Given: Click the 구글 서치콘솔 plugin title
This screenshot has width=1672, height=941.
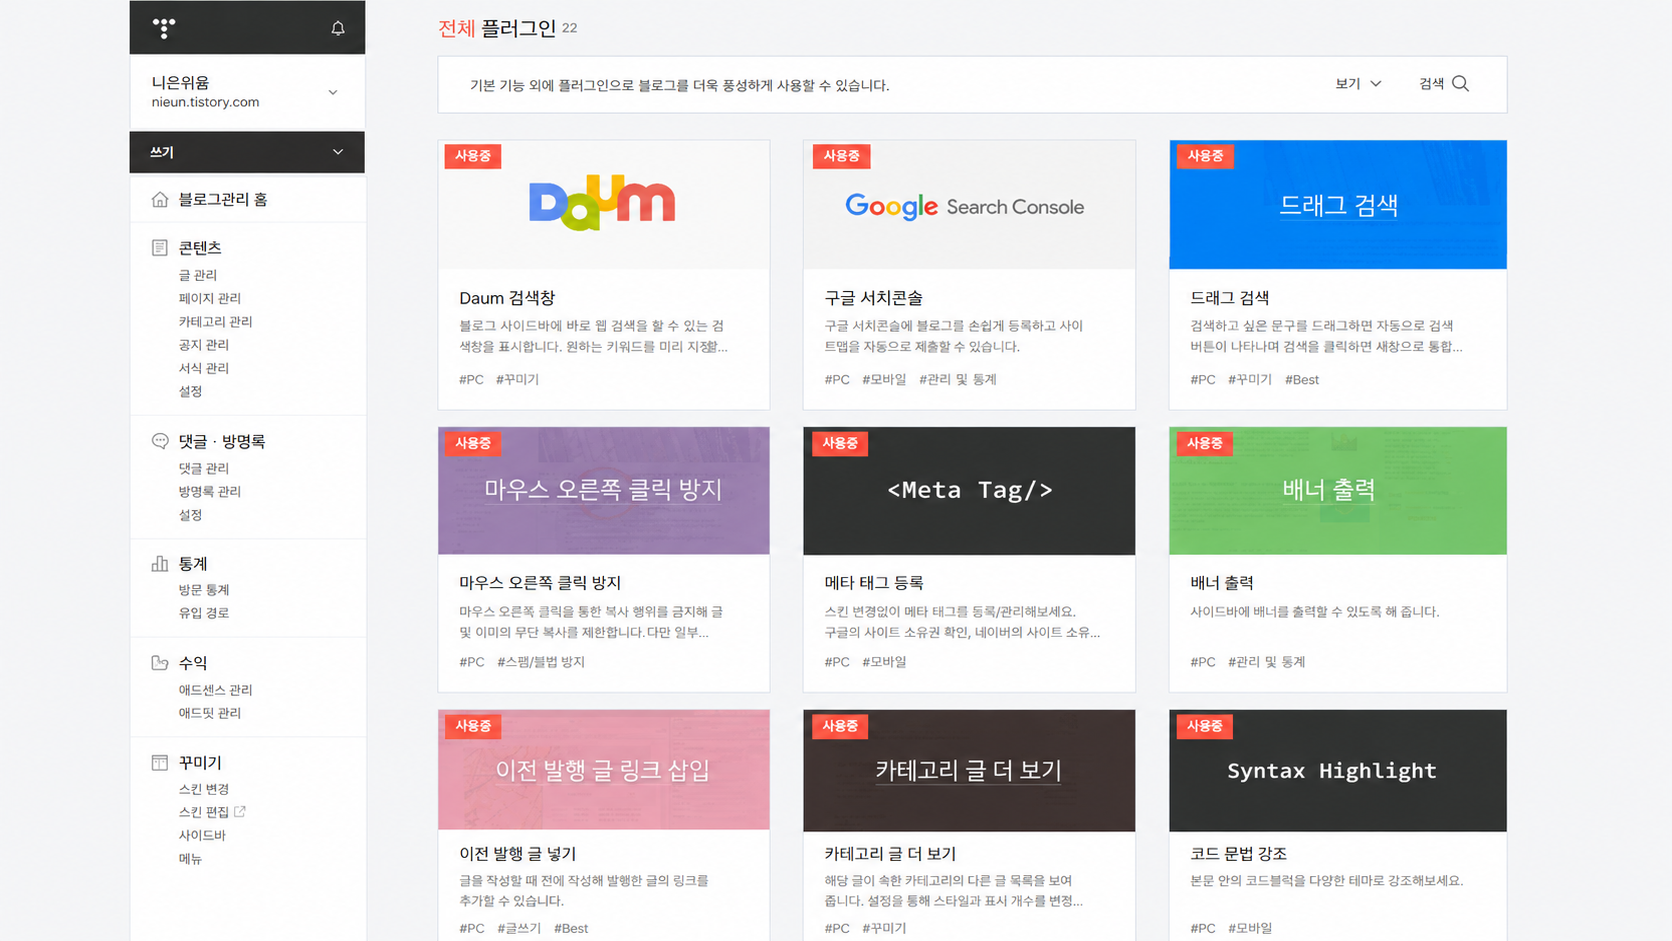Looking at the screenshot, I should pos(873,298).
